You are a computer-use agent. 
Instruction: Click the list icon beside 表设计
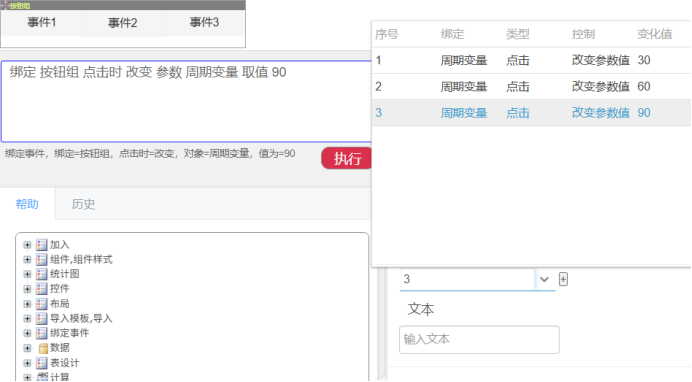point(41,363)
